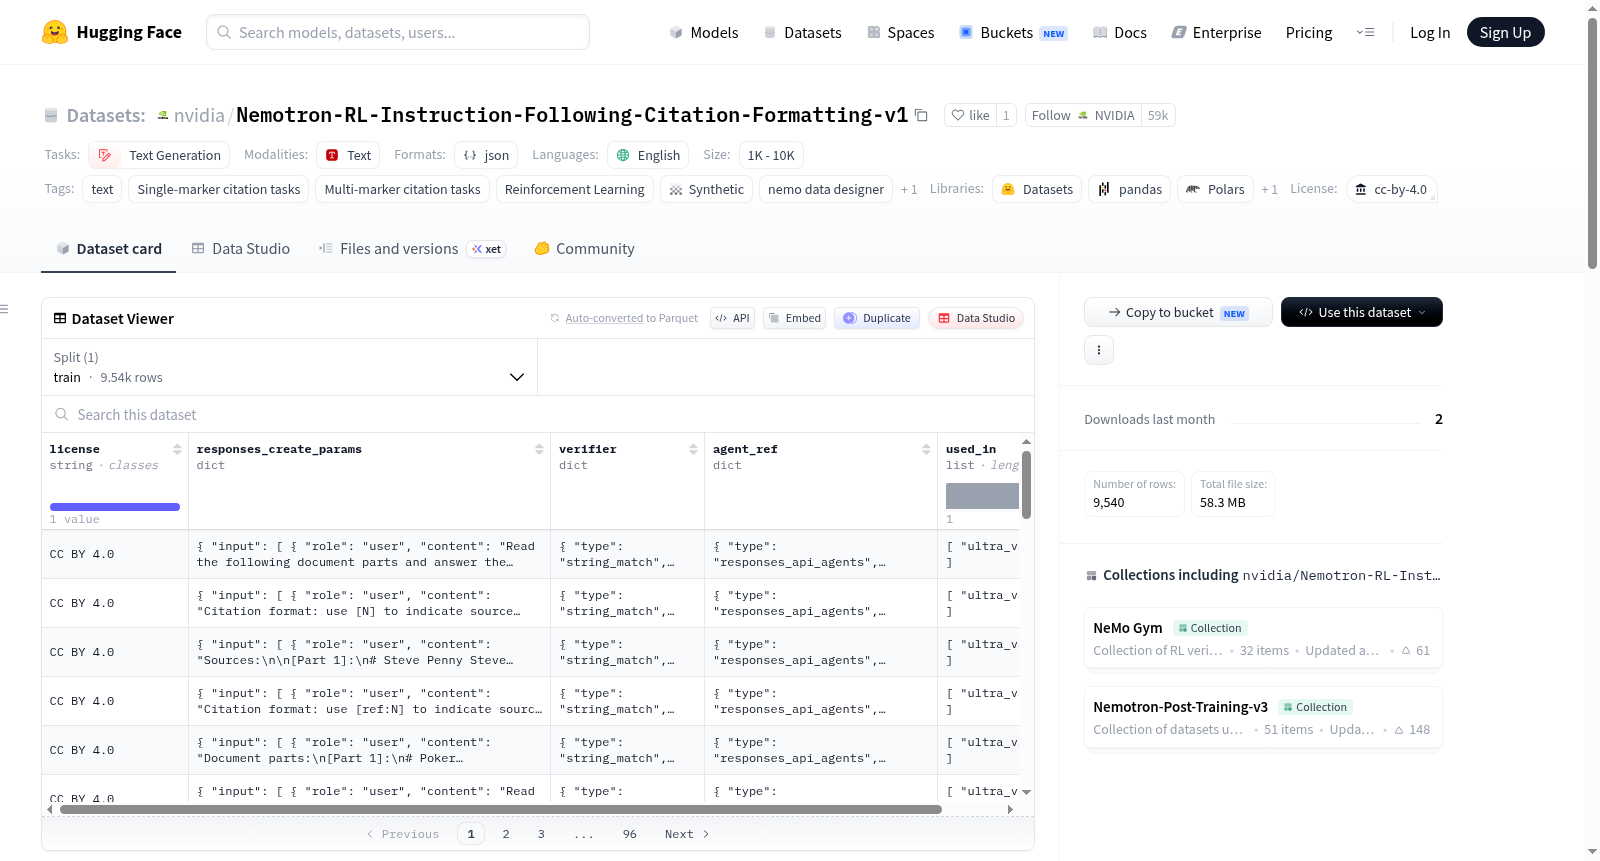Follow NVIDIA organization
1600x861 pixels.
tap(1083, 115)
